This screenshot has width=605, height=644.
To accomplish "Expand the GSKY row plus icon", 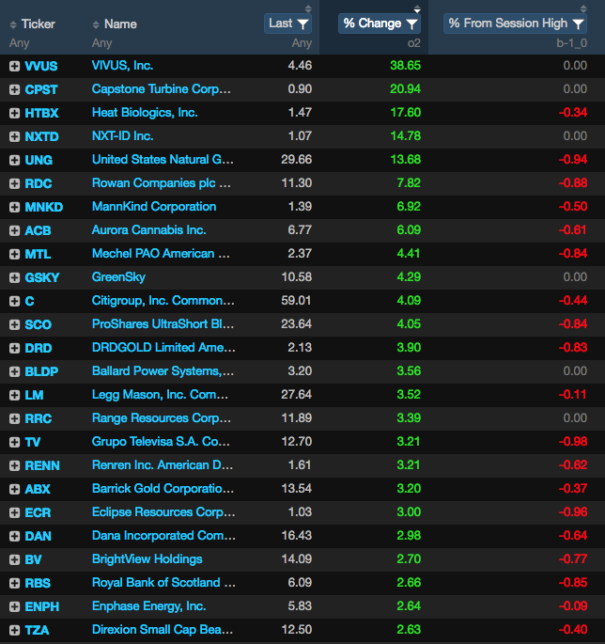I will (x=14, y=278).
